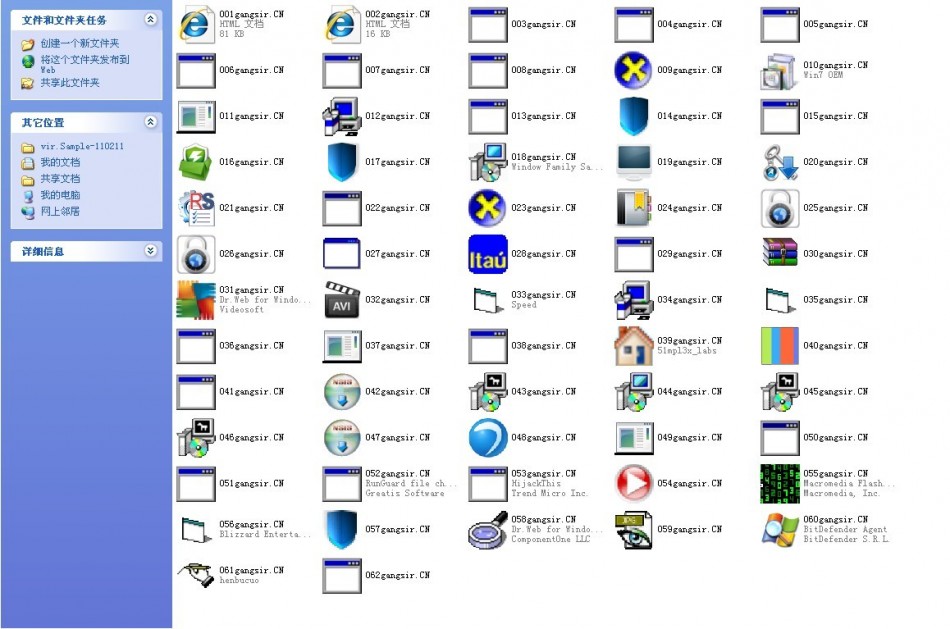This screenshot has height=629, width=950.
Task: Click the monitor icon of 019gangsir.CN
Action: (x=634, y=162)
